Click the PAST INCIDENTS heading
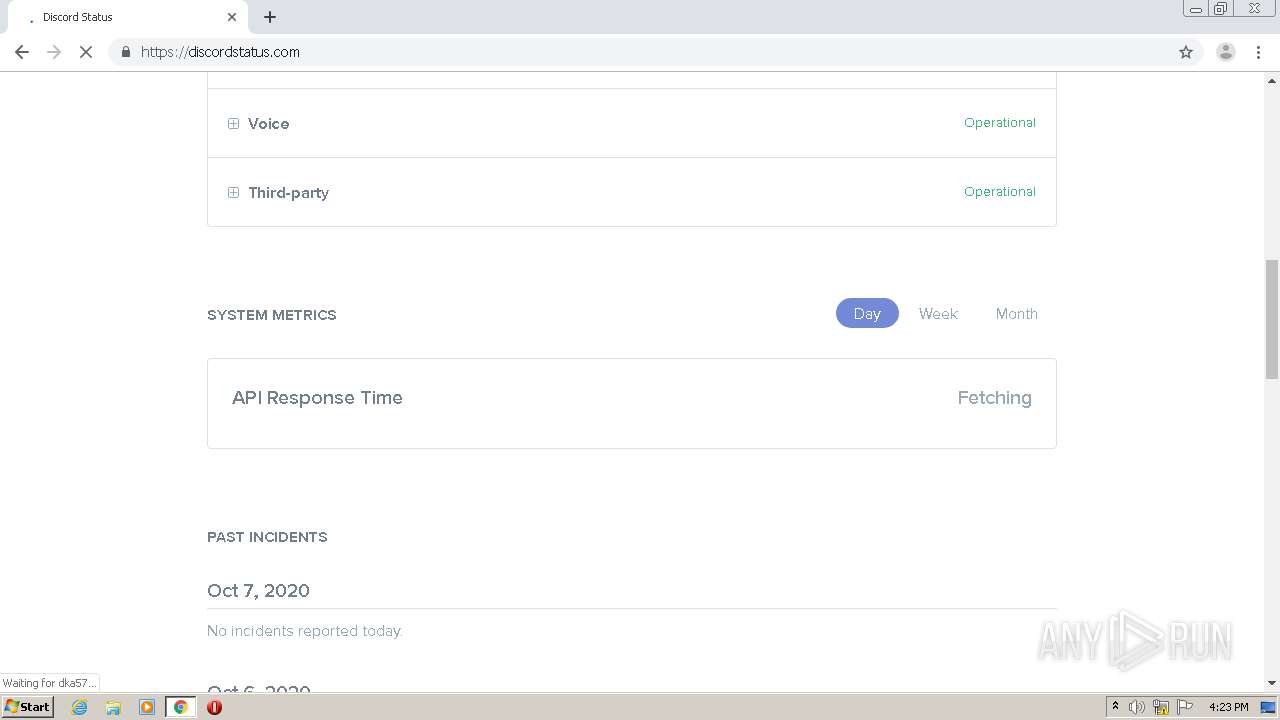The height and width of the screenshot is (720, 1280). click(267, 537)
